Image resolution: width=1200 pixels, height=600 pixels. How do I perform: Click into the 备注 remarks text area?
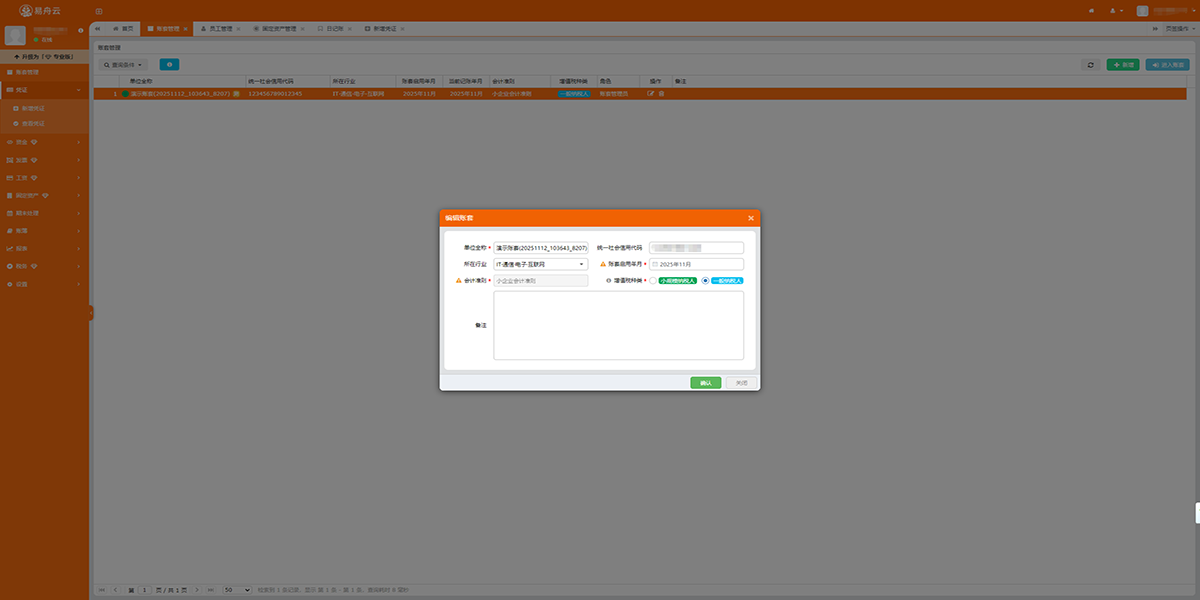click(x=618, y=325)
